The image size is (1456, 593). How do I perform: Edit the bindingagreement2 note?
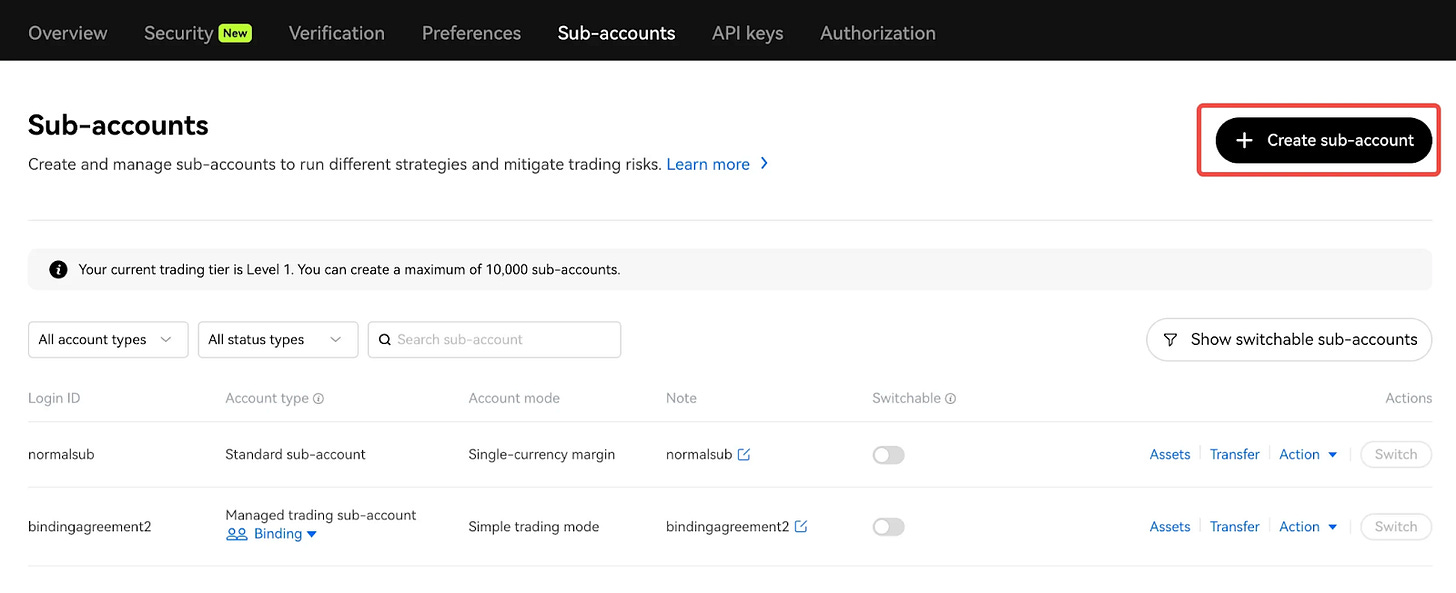(801, 527)
